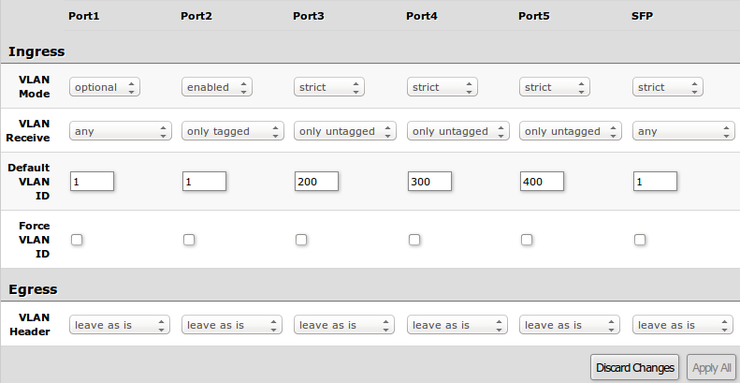The width and height of the screenshot is (740, 383).
Task: Click the SFP column header
Action: 642,16
